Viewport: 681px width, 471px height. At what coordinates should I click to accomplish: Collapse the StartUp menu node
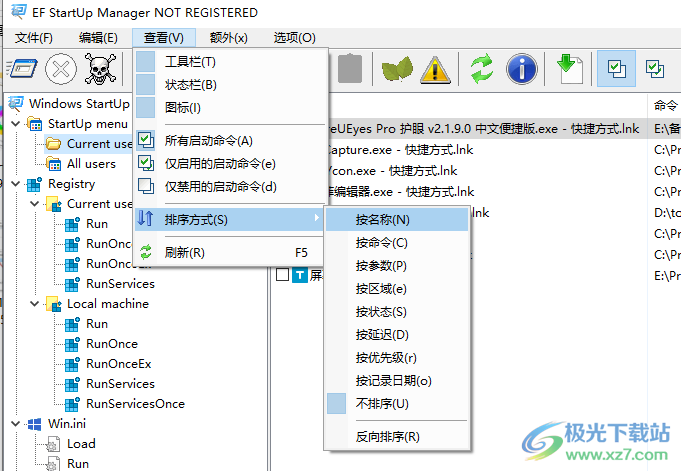16,124
